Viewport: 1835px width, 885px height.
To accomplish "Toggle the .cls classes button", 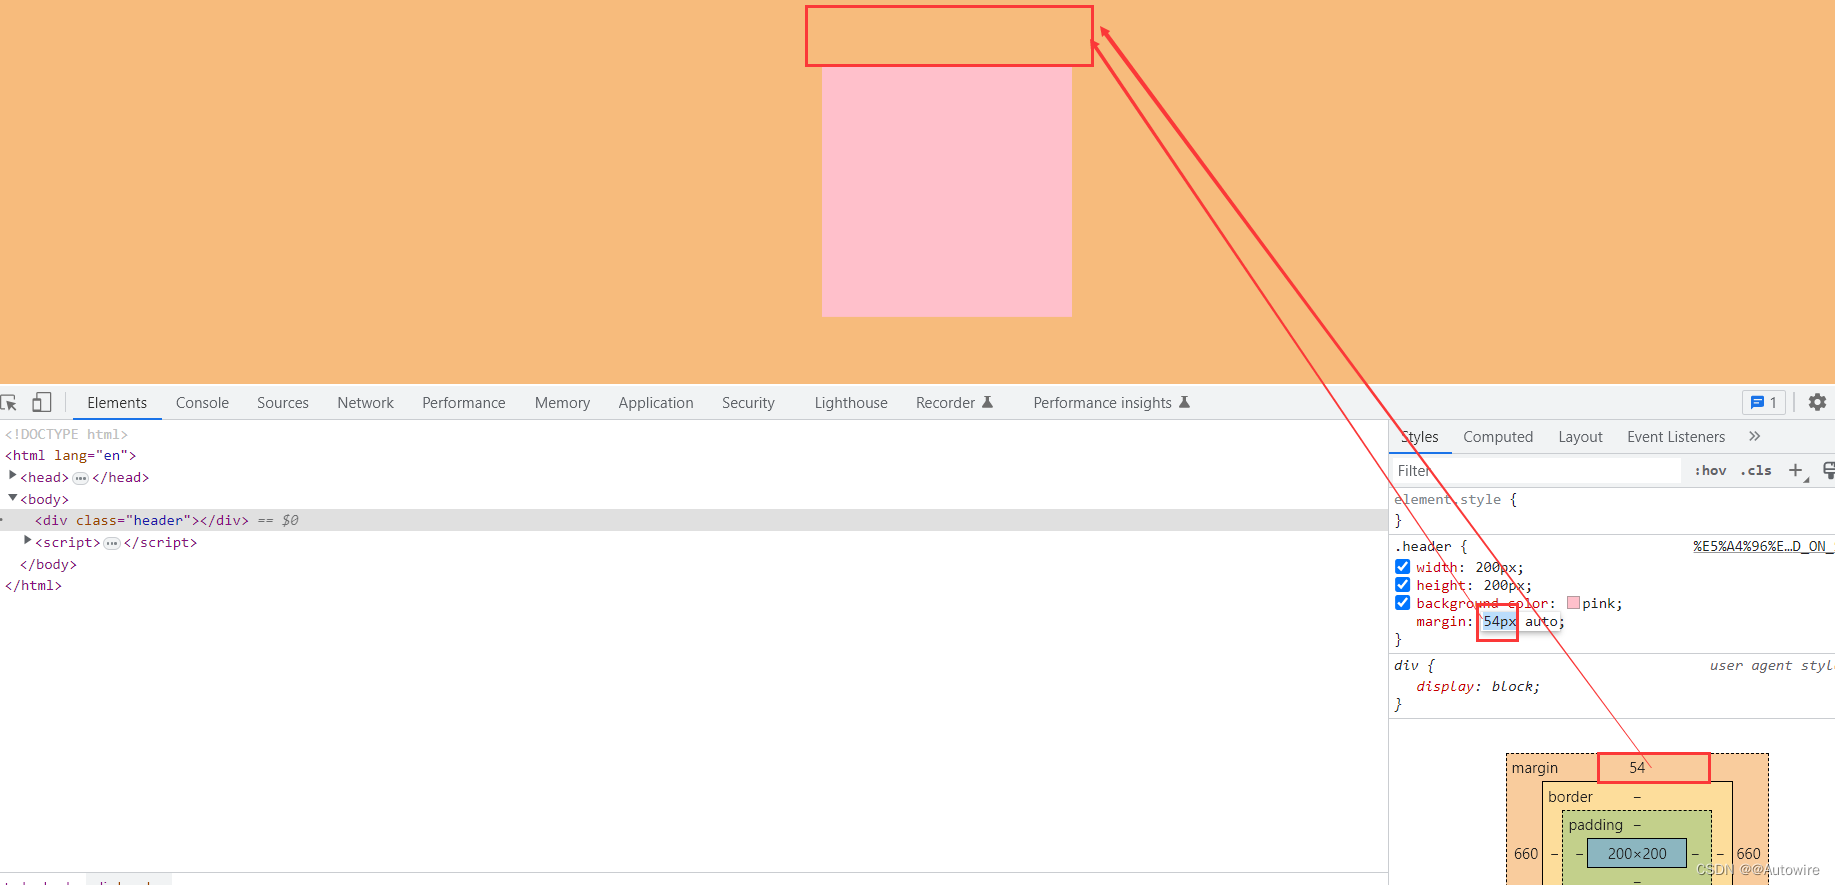I will point(1756,470).
